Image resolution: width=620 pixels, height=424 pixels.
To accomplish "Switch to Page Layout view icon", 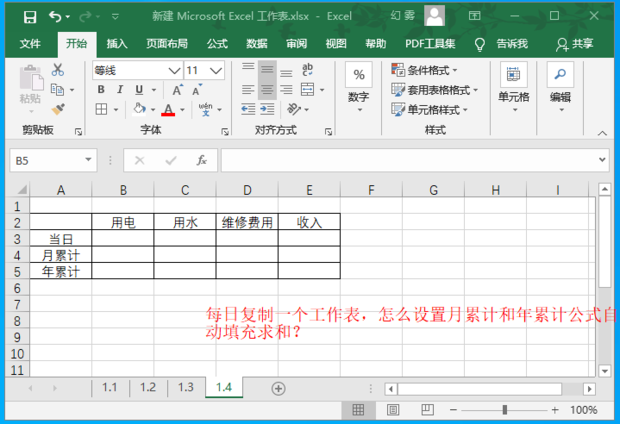I will 393,410.
